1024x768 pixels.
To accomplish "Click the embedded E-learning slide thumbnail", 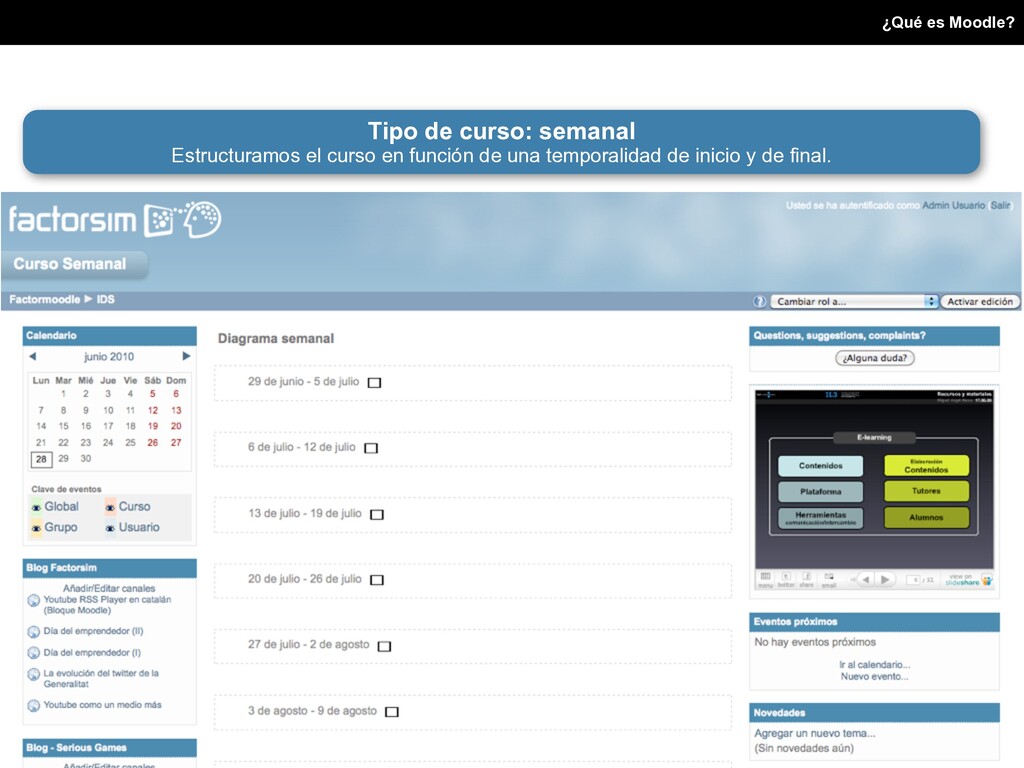I will [874, 480].
